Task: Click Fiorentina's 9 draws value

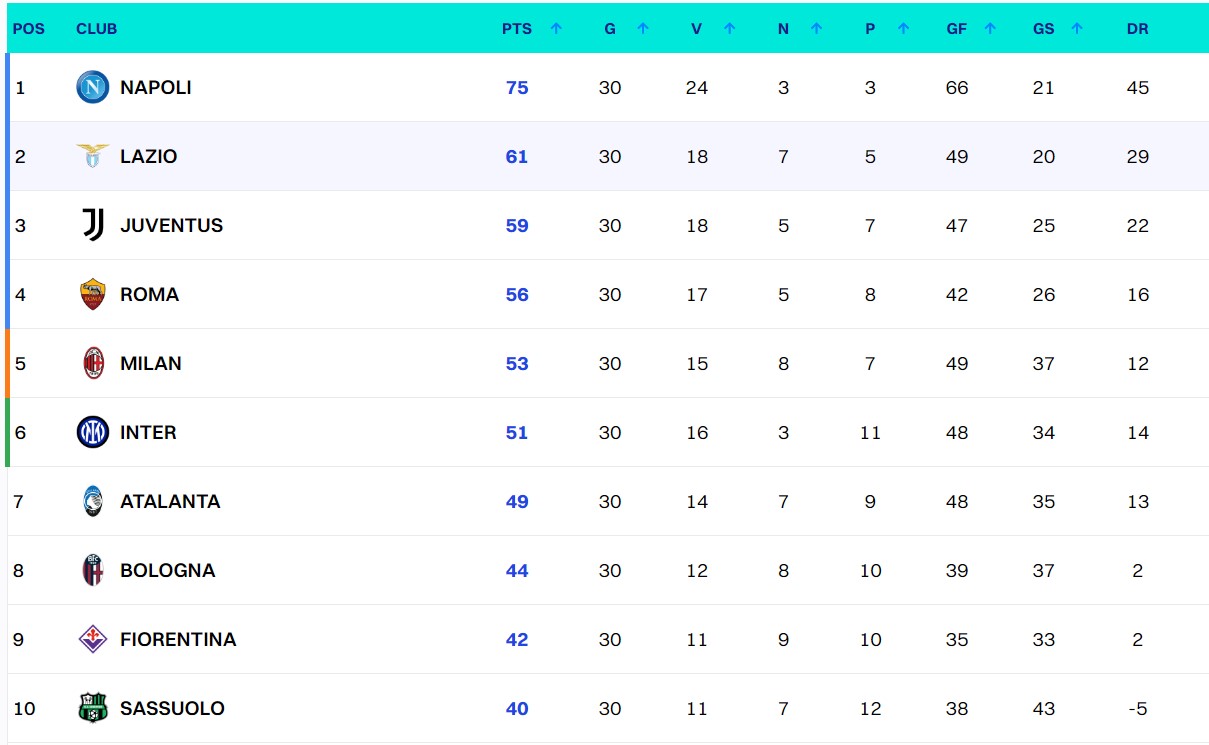Action: (x=783, y=639)
